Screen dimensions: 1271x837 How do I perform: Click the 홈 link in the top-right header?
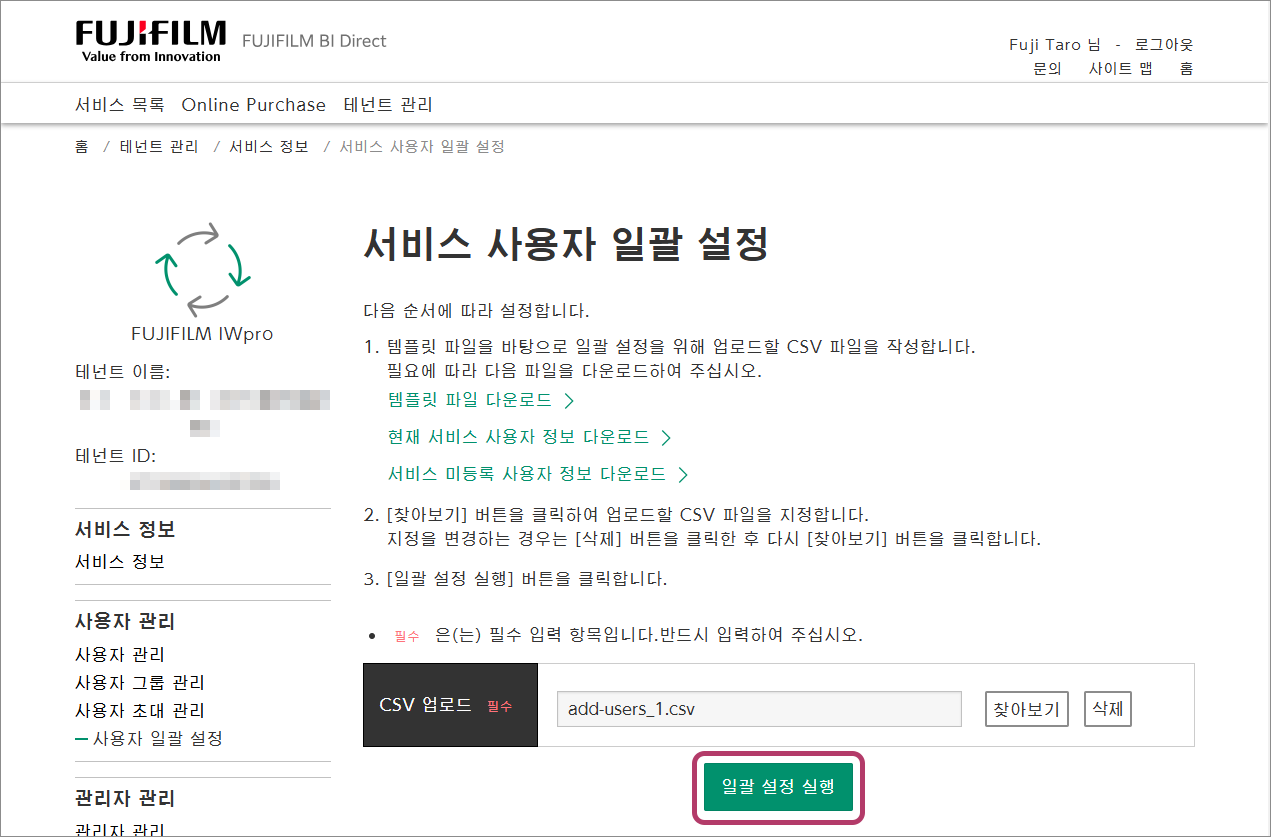coord(1186,69)
